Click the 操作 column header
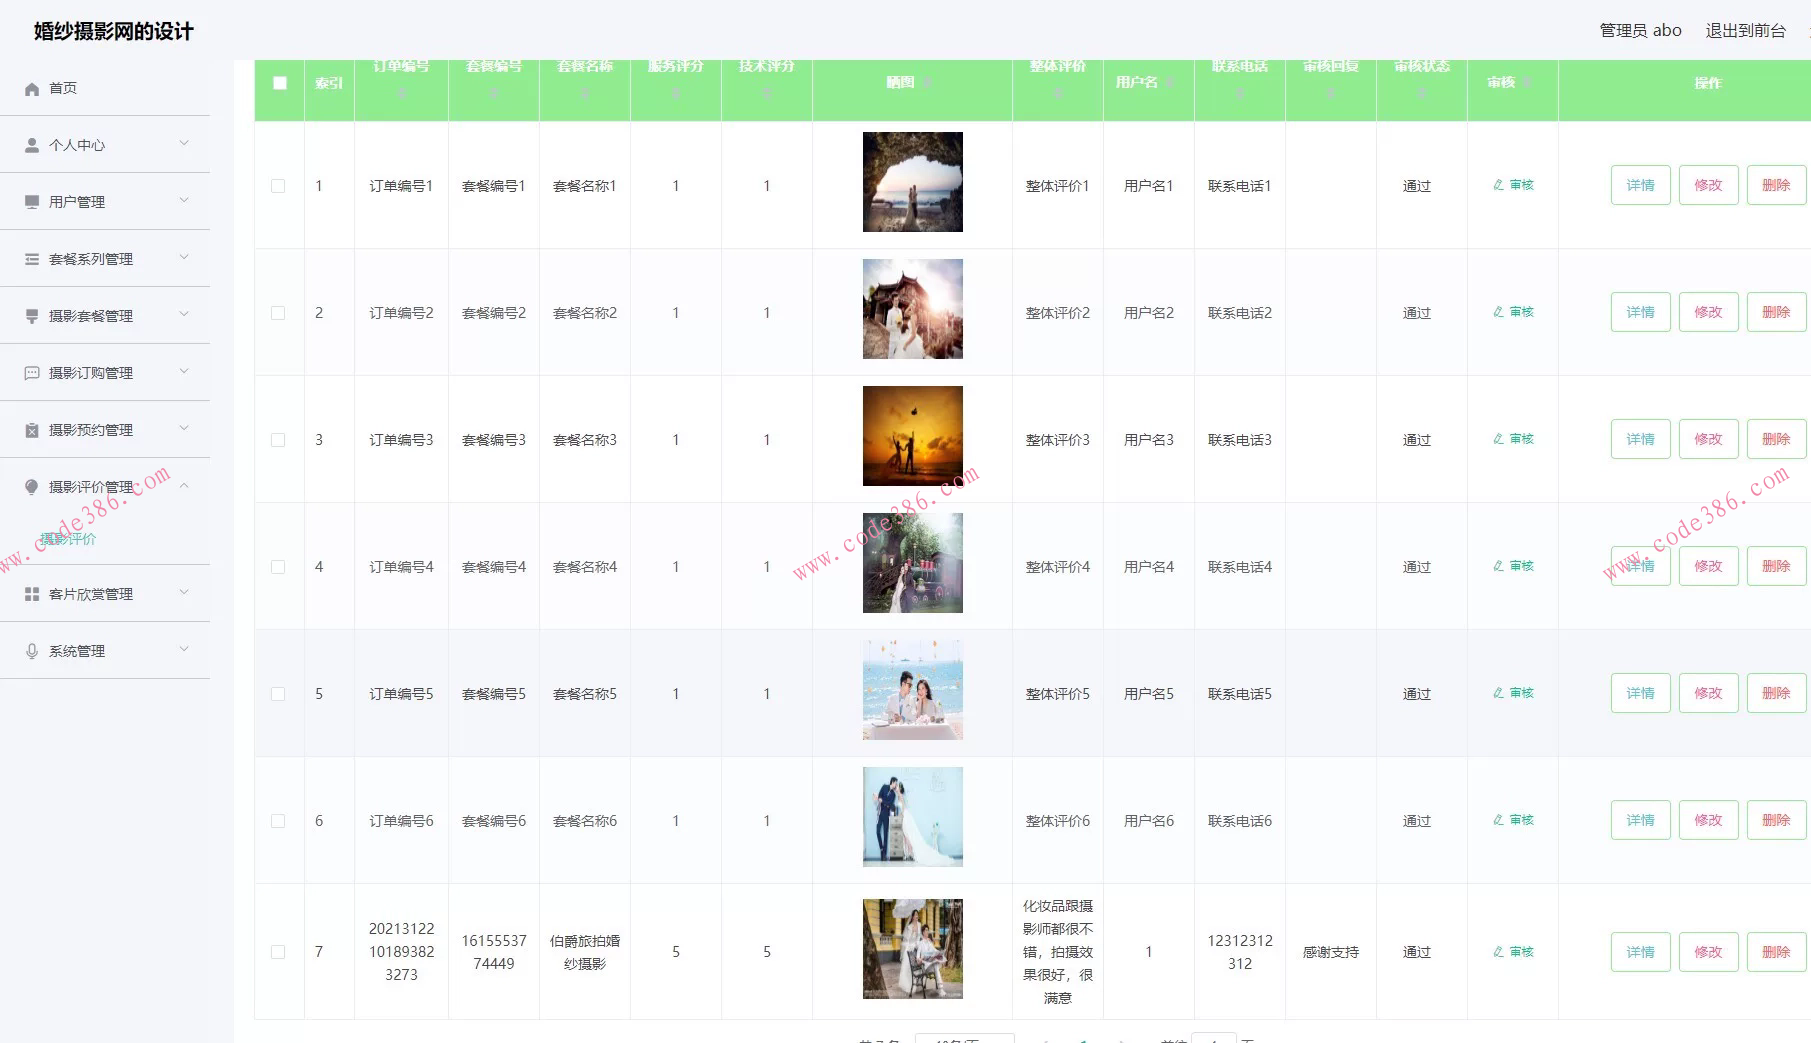This screenshot has width=1811, height=1043. tap(1708, 83)
